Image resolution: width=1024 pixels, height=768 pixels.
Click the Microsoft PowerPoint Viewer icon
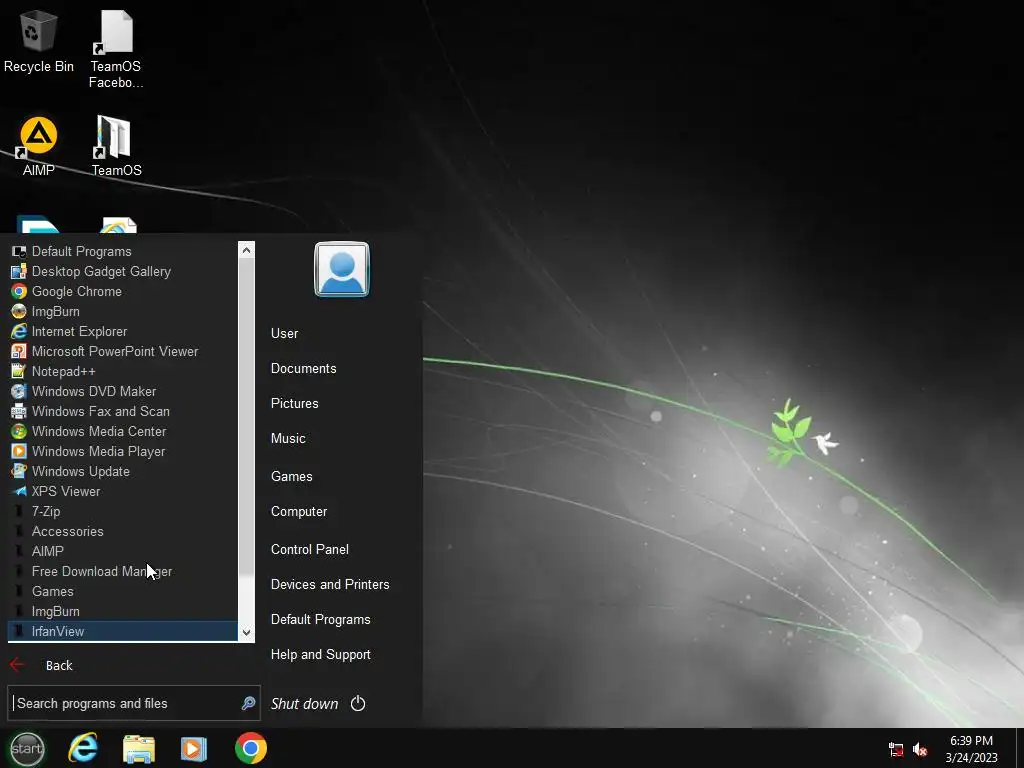pyautogui.click(x=19, y=351)
